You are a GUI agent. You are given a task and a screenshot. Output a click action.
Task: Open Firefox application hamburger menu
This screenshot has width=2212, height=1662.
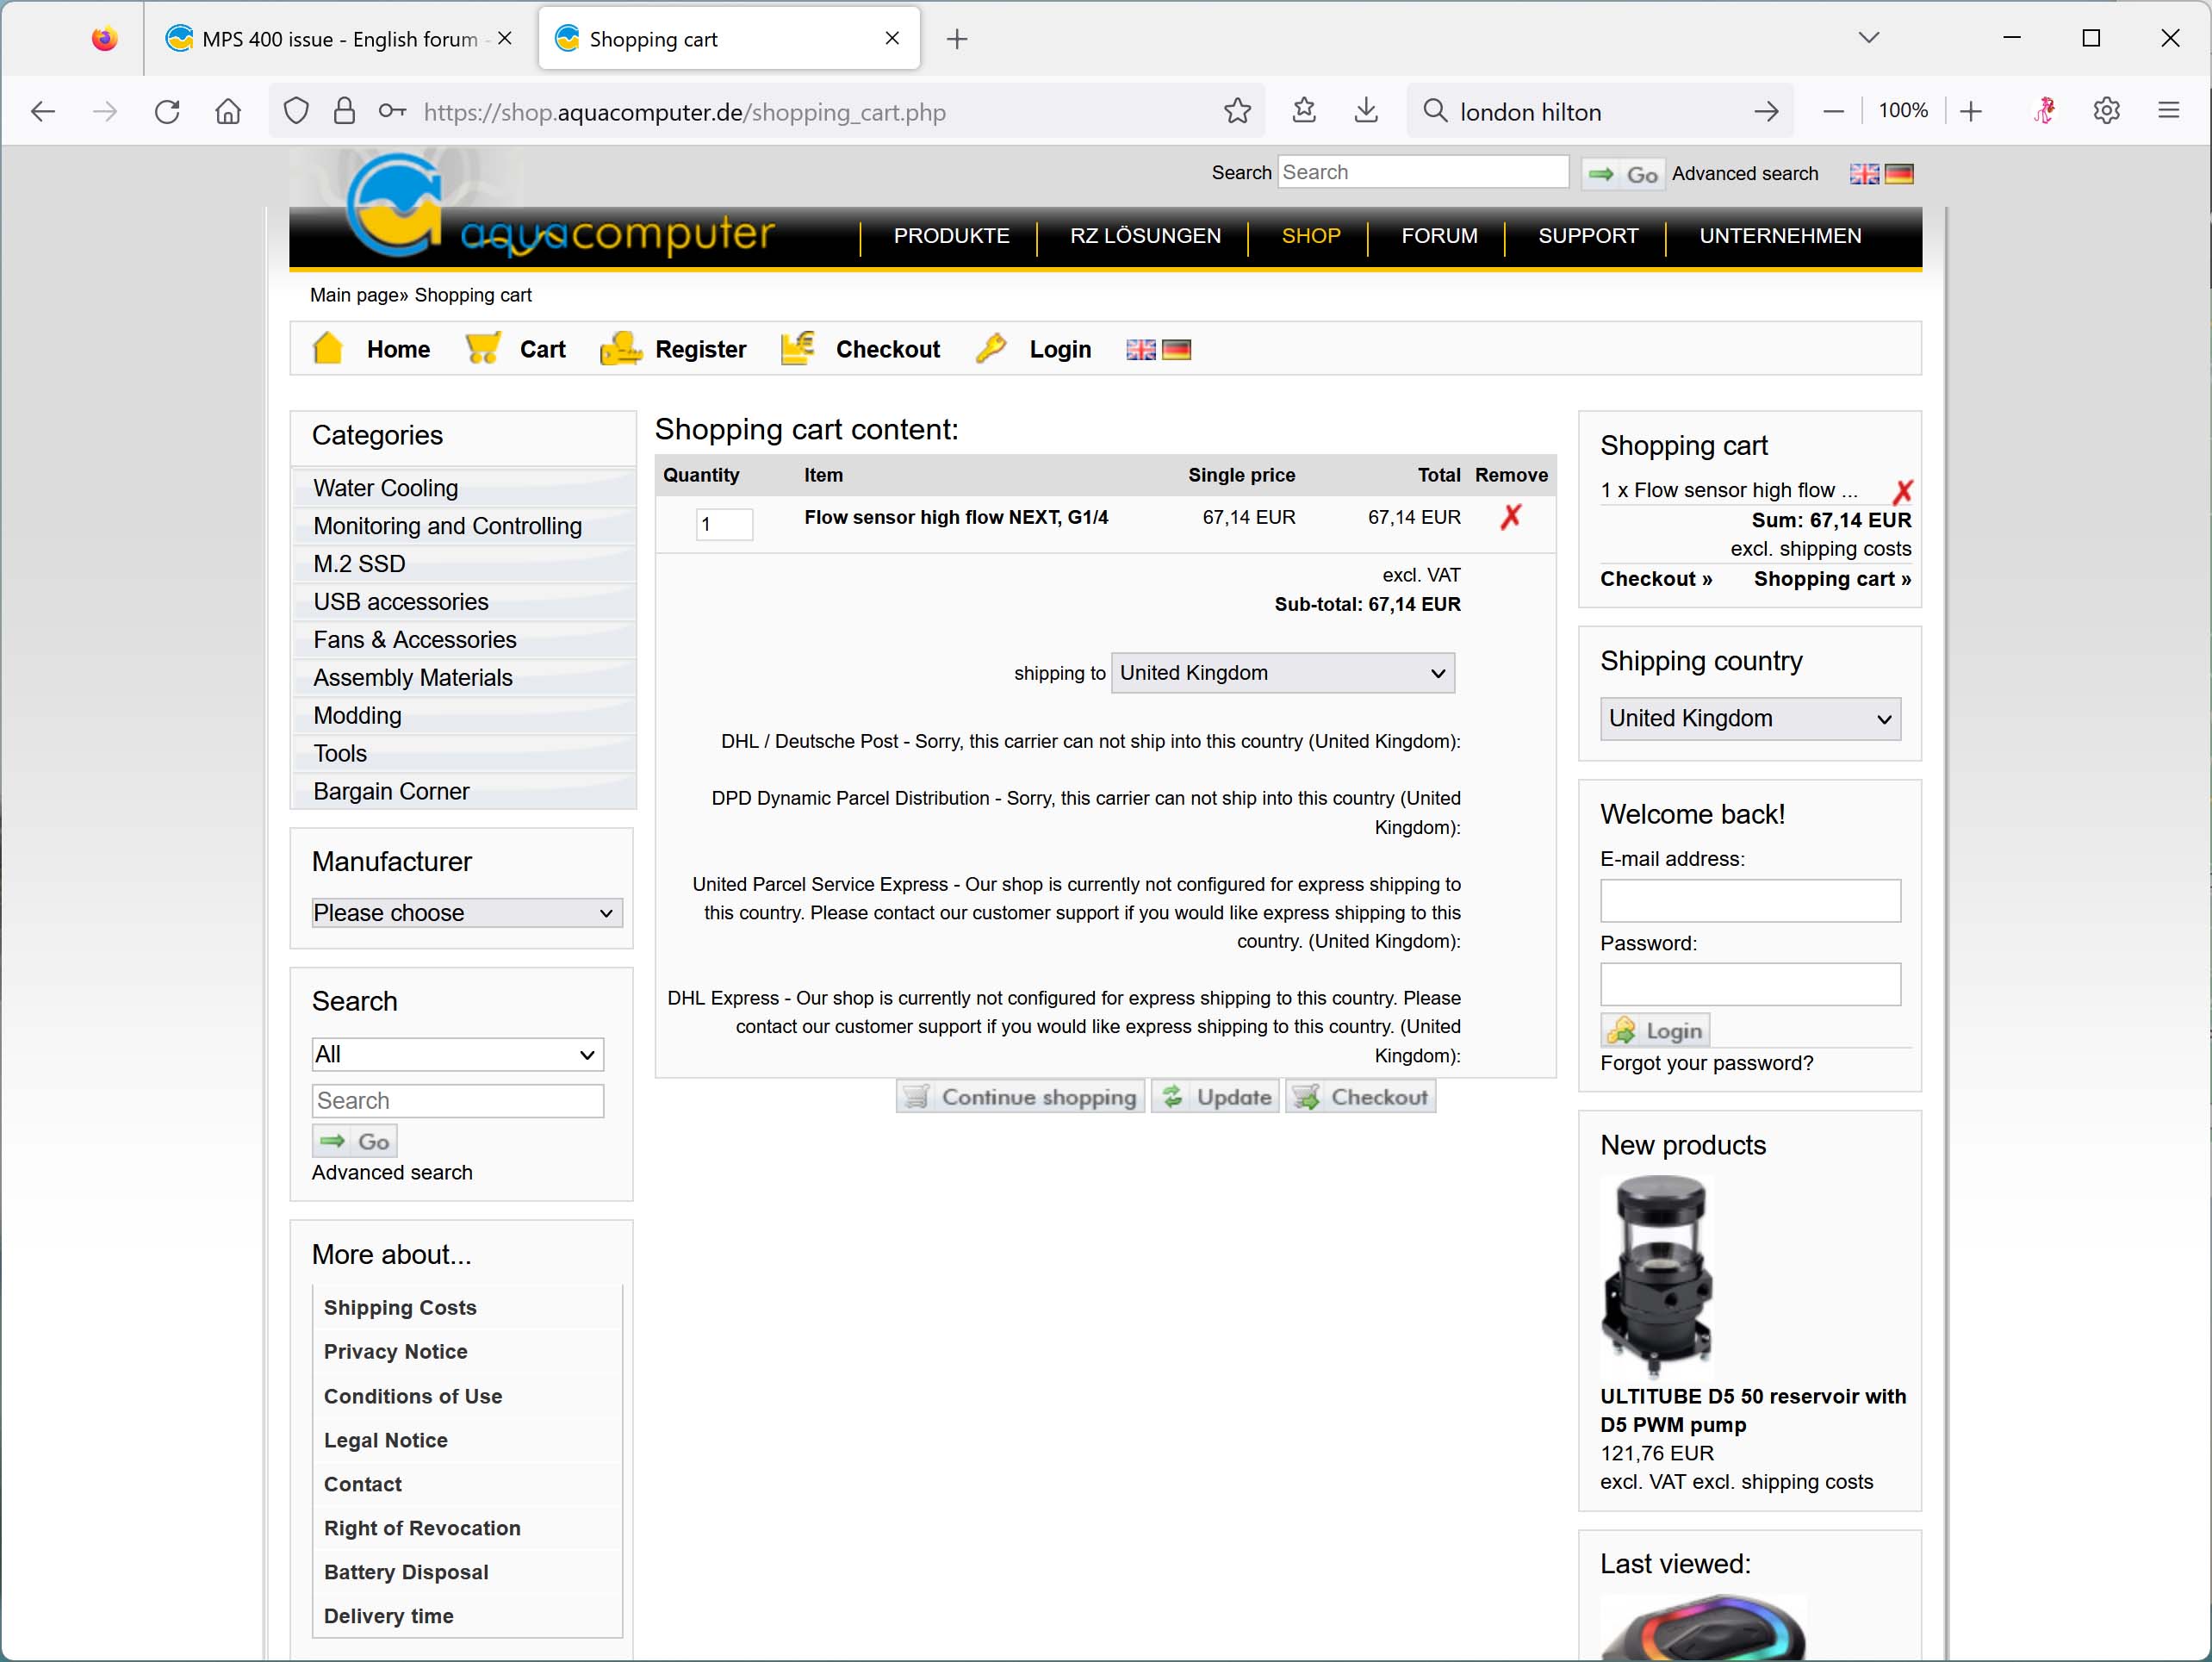pyautogui.click(x=2168, y=111)
